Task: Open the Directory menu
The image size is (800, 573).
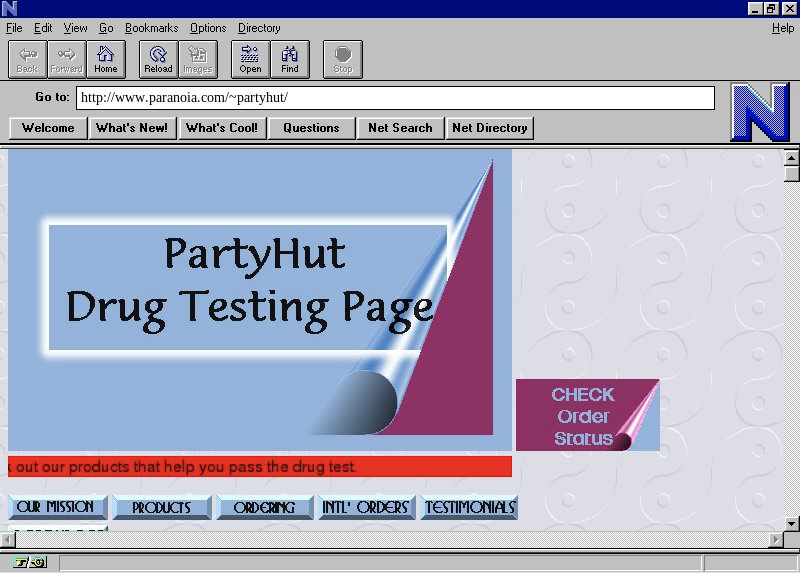Action: [259, 28]
